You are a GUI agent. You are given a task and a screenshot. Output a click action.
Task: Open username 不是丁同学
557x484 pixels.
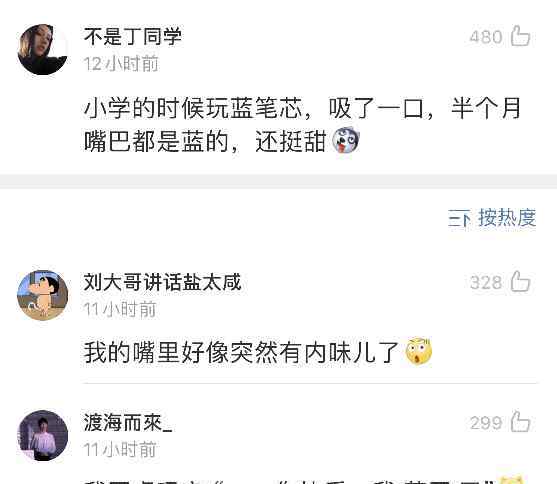pyautogui.click(x=133, y=36)
